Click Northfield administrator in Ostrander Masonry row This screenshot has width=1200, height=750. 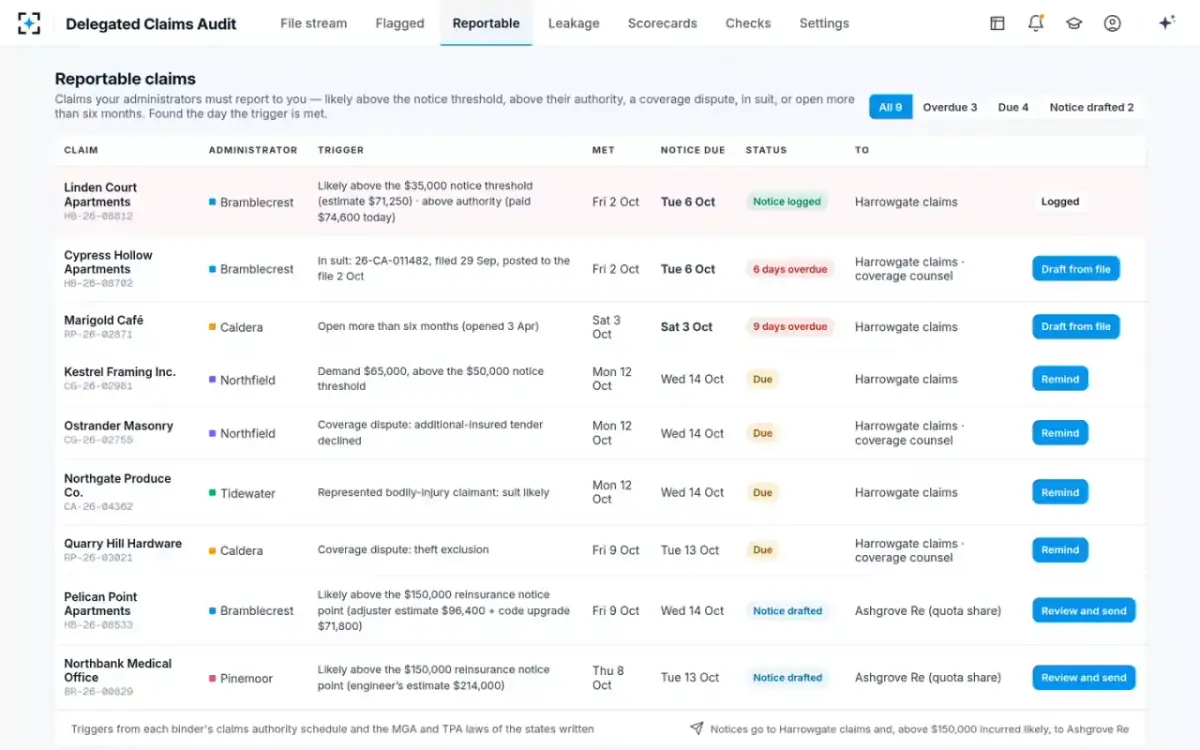[248, 433]
